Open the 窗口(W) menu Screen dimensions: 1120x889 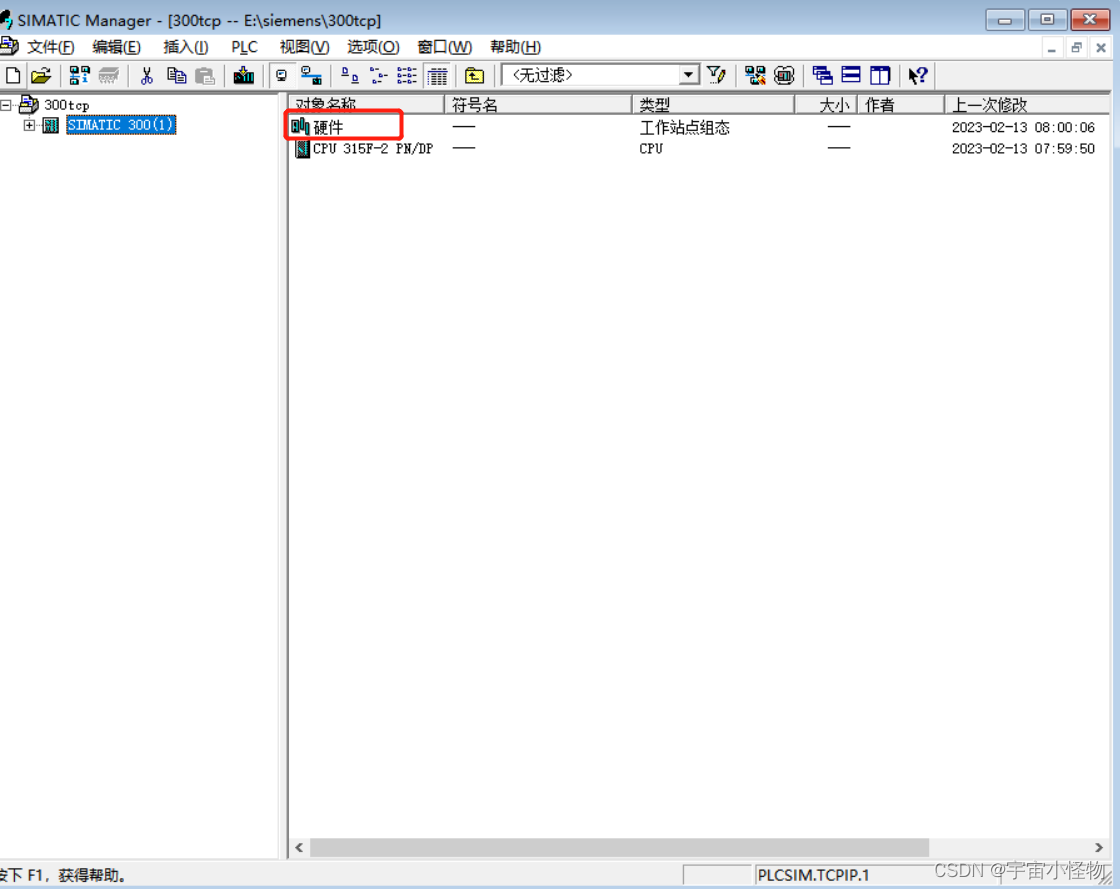point(444,47)
